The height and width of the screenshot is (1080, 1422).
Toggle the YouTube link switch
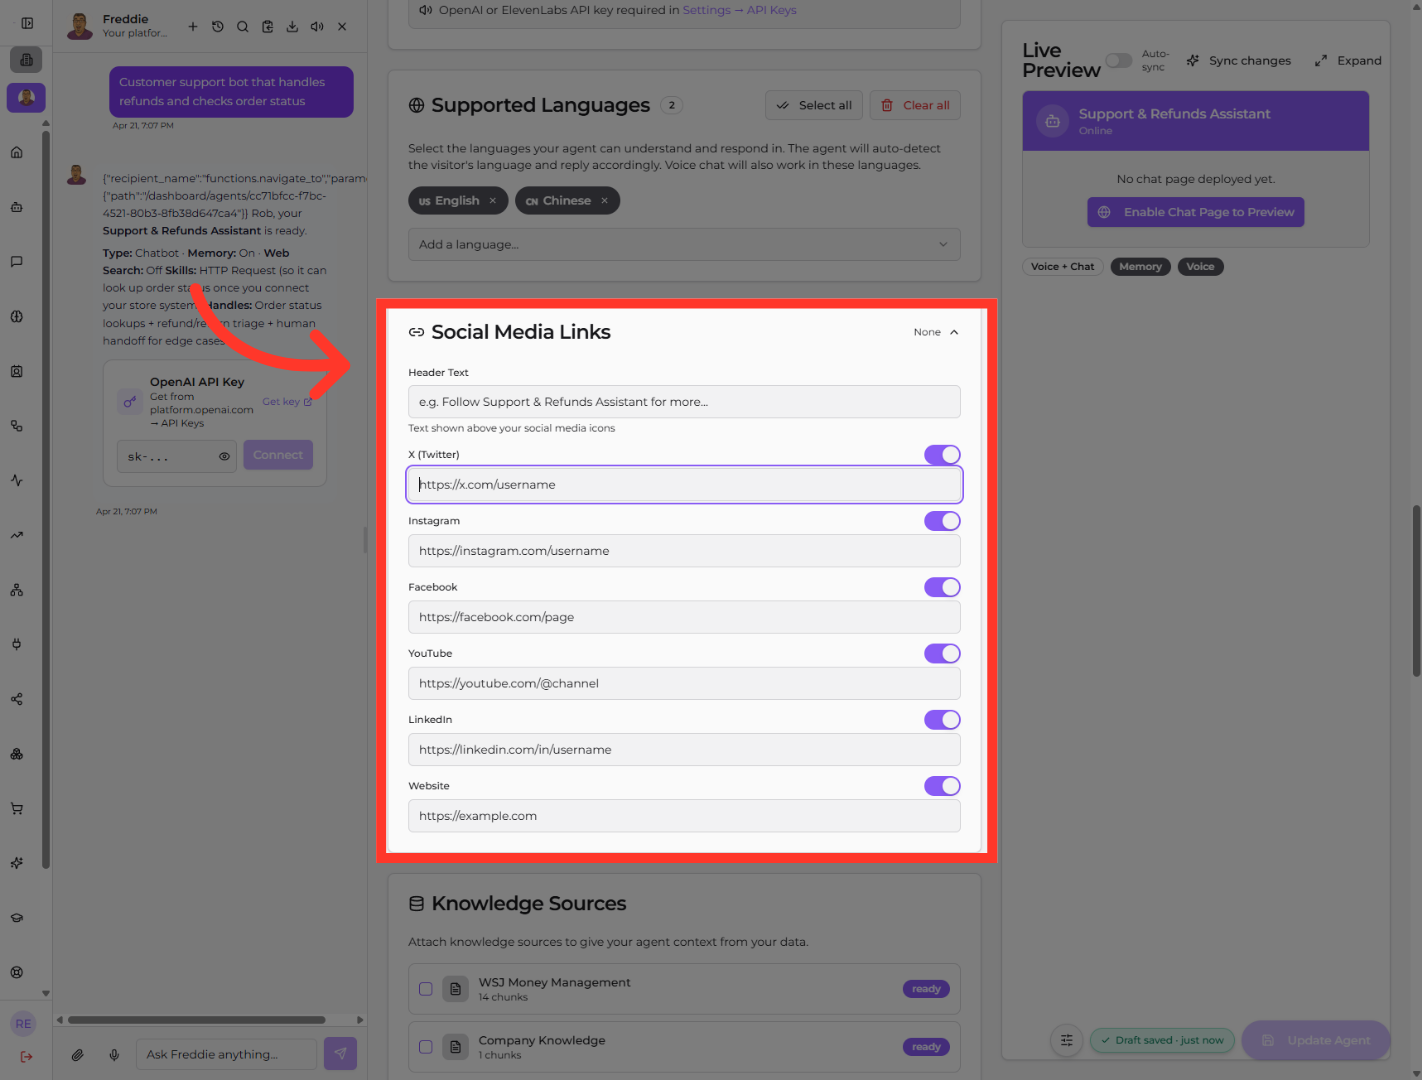[x=942, y=653]
